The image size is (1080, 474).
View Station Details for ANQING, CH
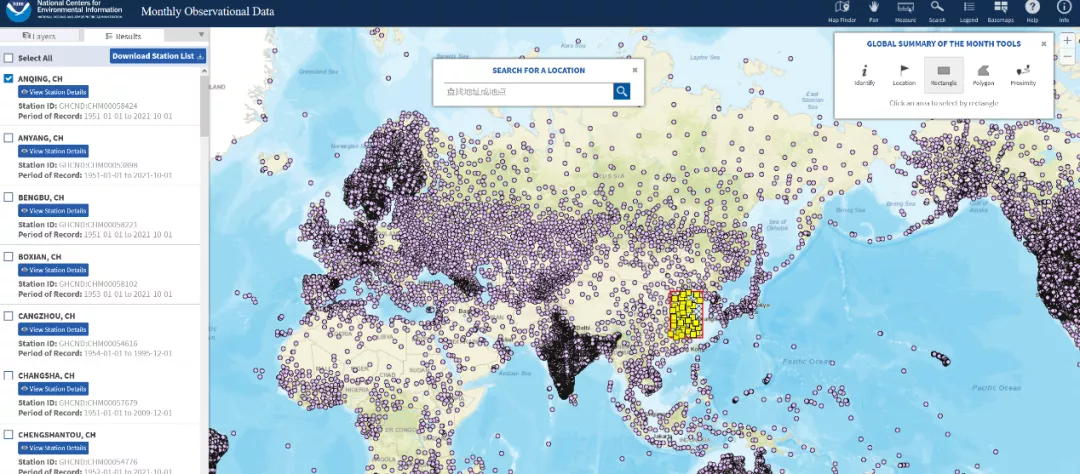(x=53, y=92)
